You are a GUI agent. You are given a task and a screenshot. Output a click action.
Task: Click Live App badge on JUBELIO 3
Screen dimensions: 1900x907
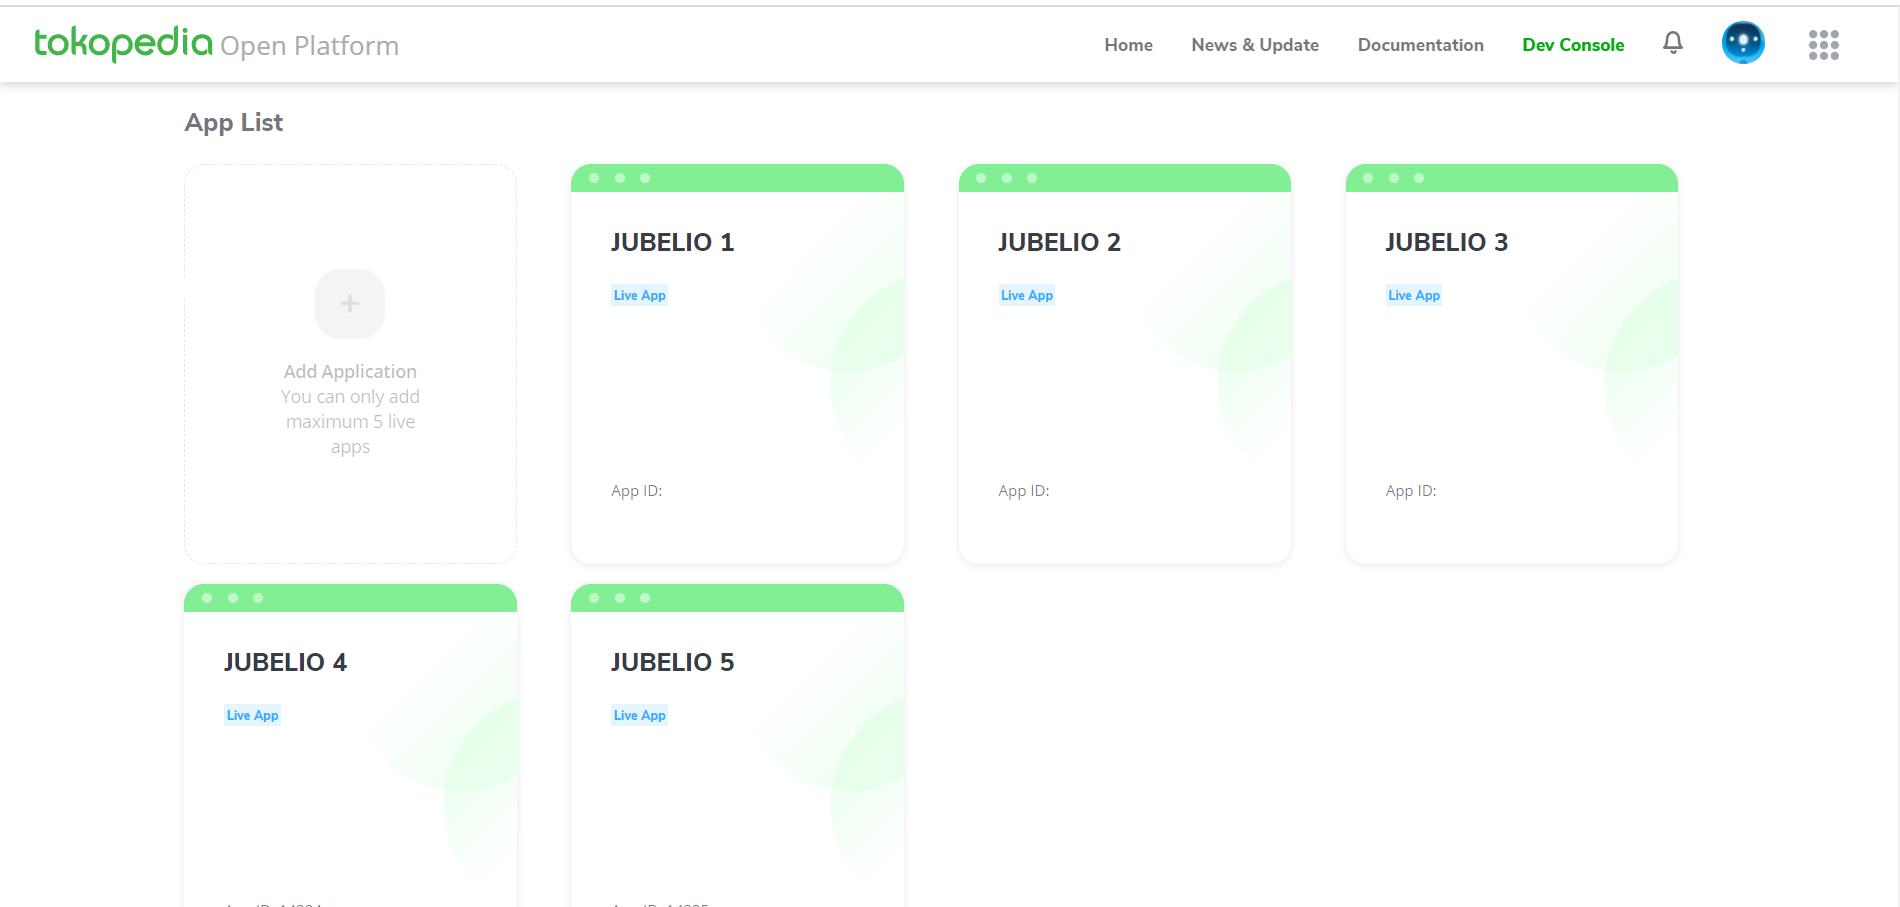pyautogui.click(x=1413, y=295)
